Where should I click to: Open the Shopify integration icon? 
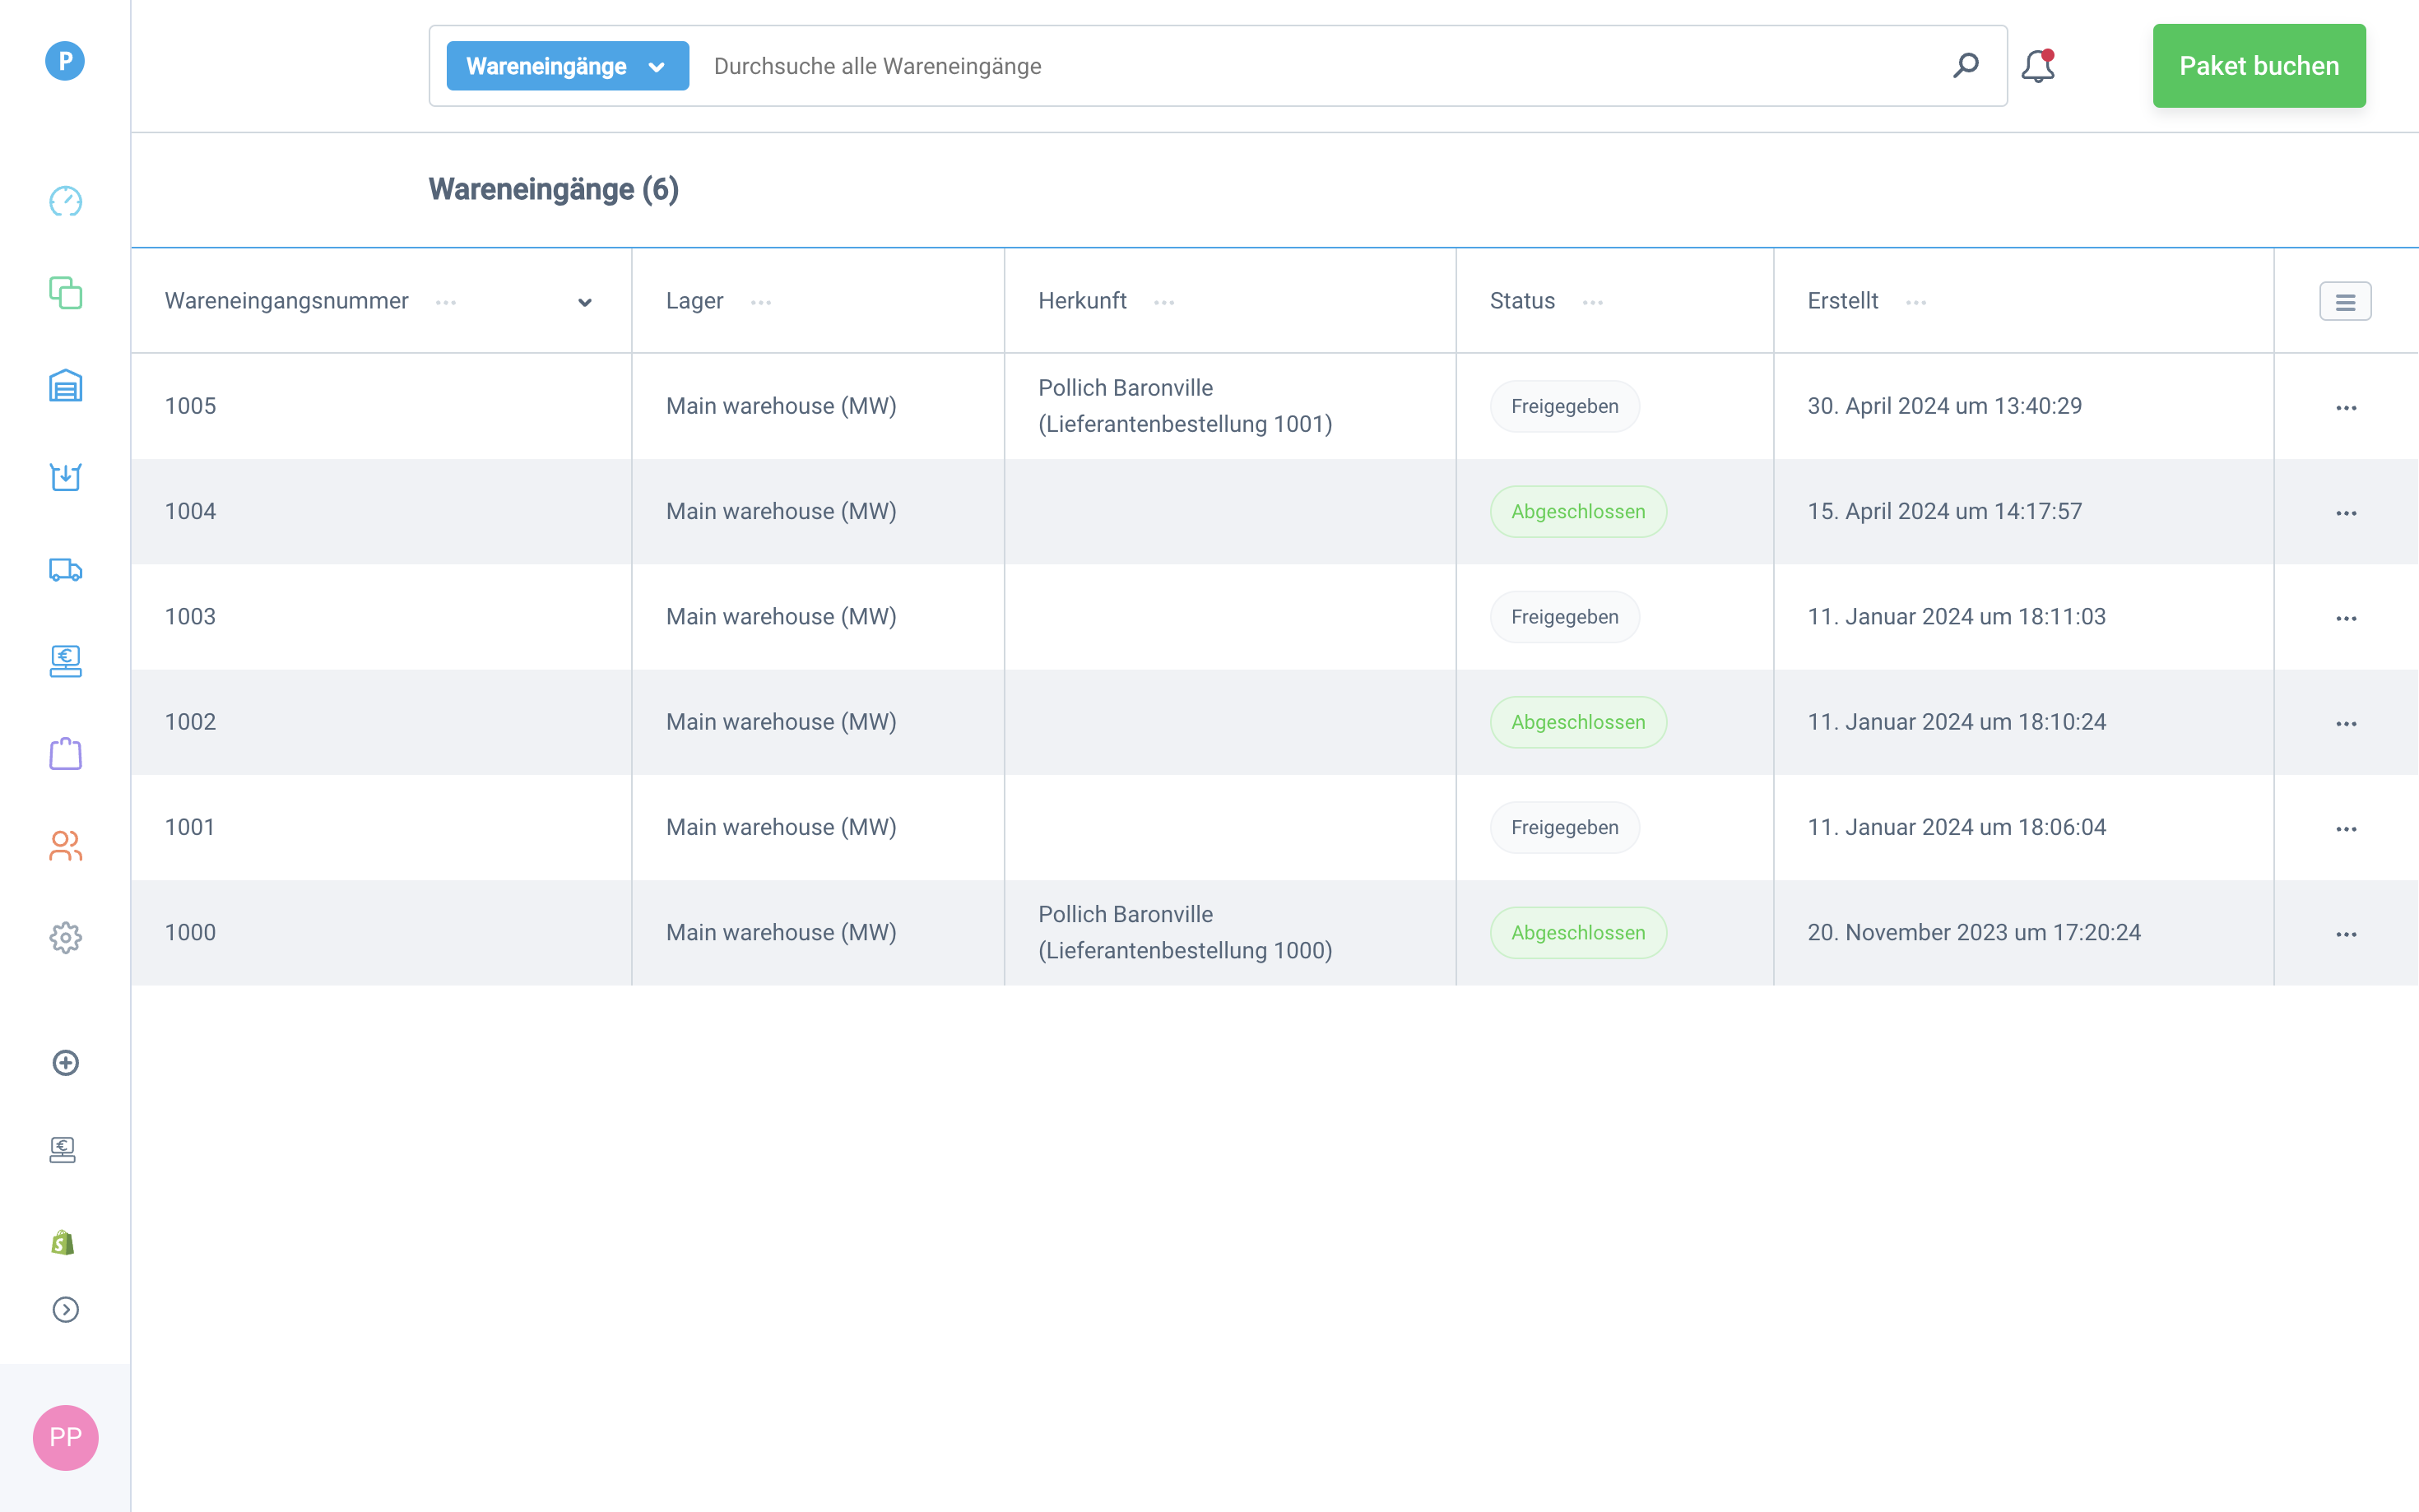[63, 1242]
